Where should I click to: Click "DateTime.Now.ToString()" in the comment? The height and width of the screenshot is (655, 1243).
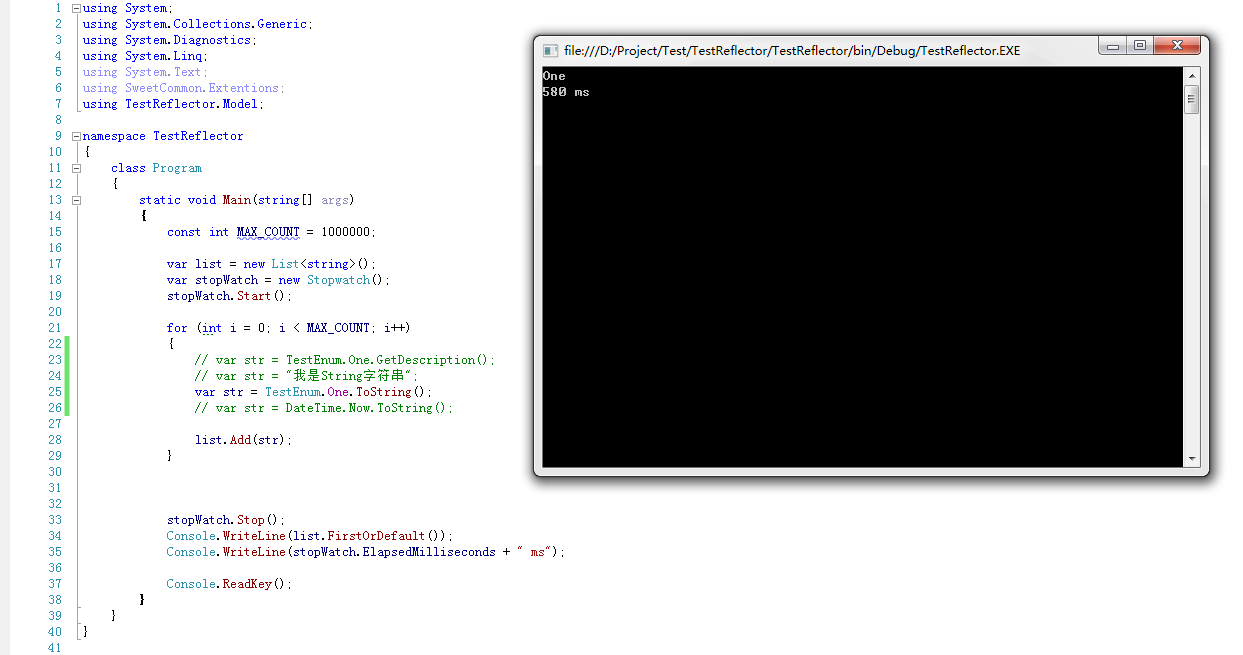click(366, 408)
